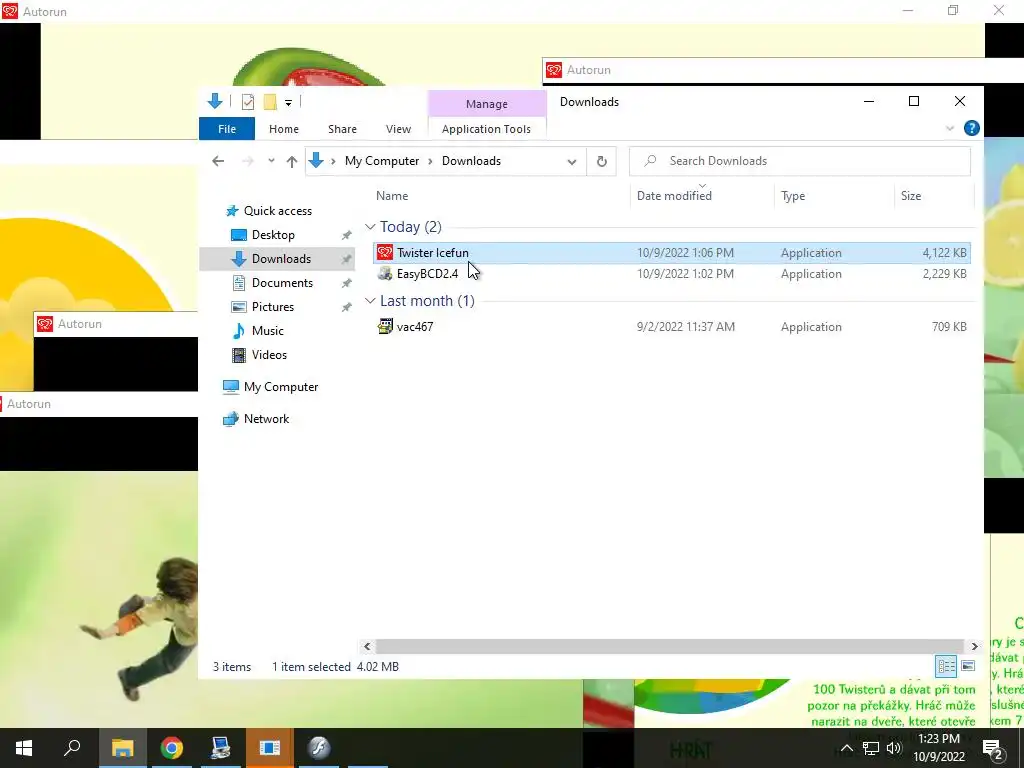
Task: Switch to Details view layout icon
Action: (x=946, y=666)
